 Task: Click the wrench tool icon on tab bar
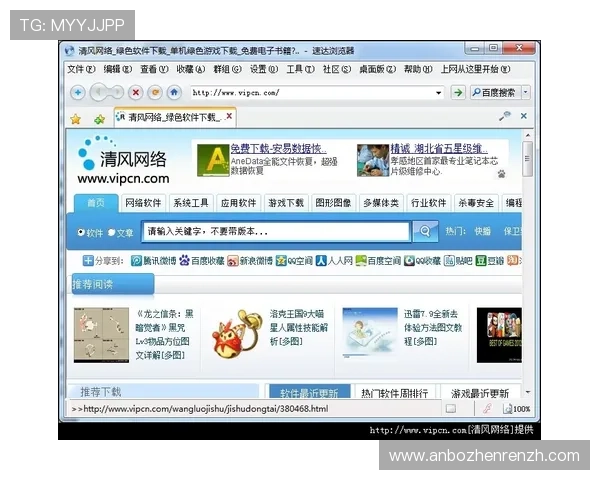(505, 116)
